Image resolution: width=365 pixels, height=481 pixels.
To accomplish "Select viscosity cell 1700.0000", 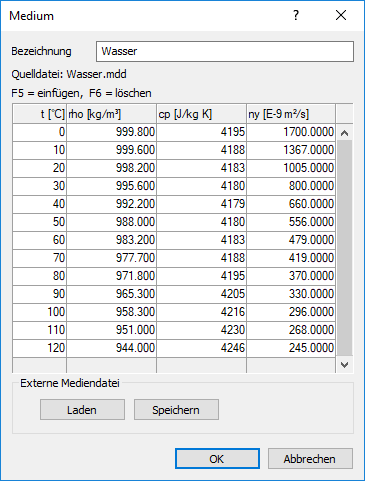I will (x=291, y=132).
